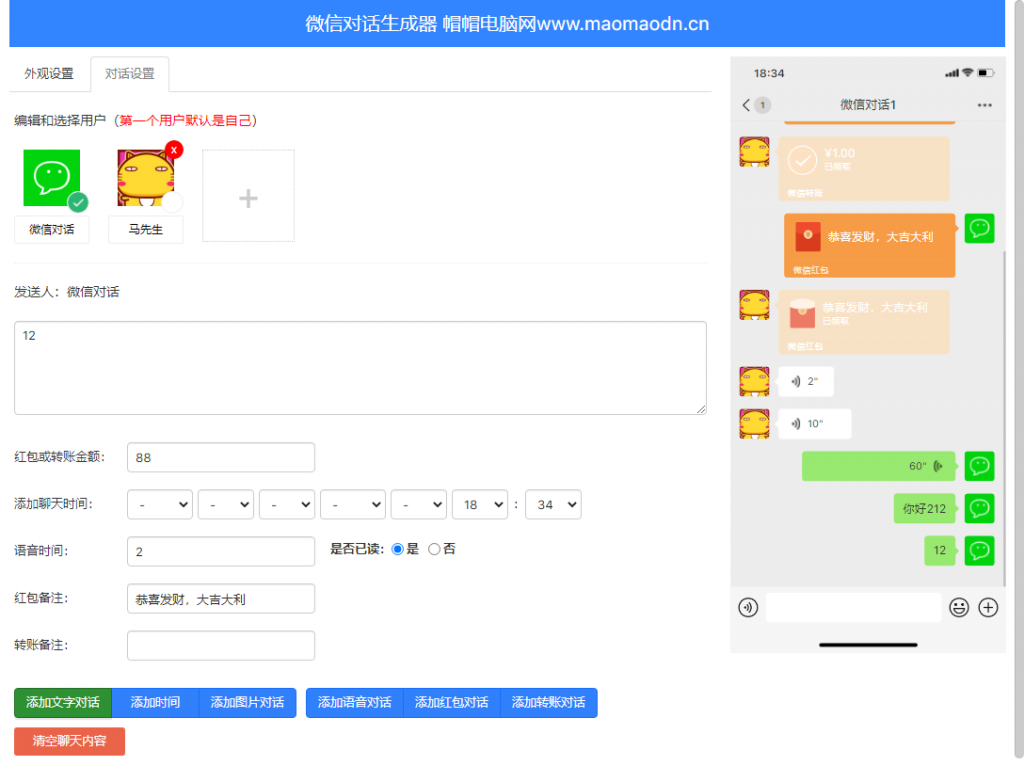Image resolution: width=1024 pixels, height=766 pixels.
Task: Click the 红包或转账金额 input field
Action: (x=221, y=457)
